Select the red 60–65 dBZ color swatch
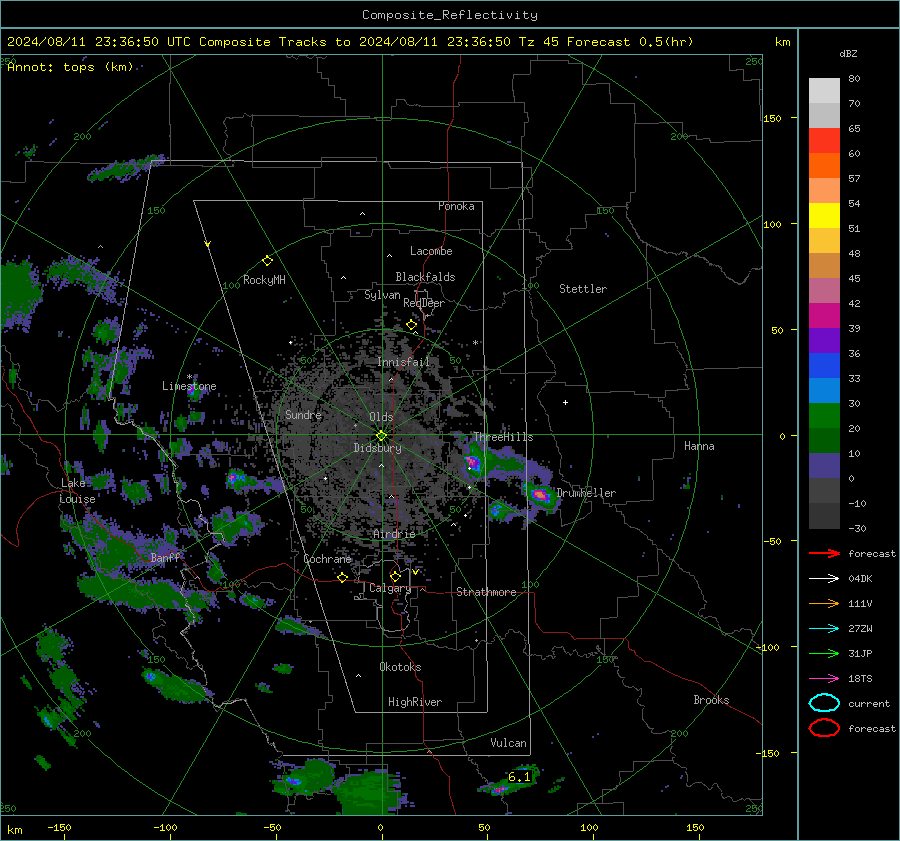Image resolution: width=900 pixels, height=841 pixels. (x=824, y=141)
